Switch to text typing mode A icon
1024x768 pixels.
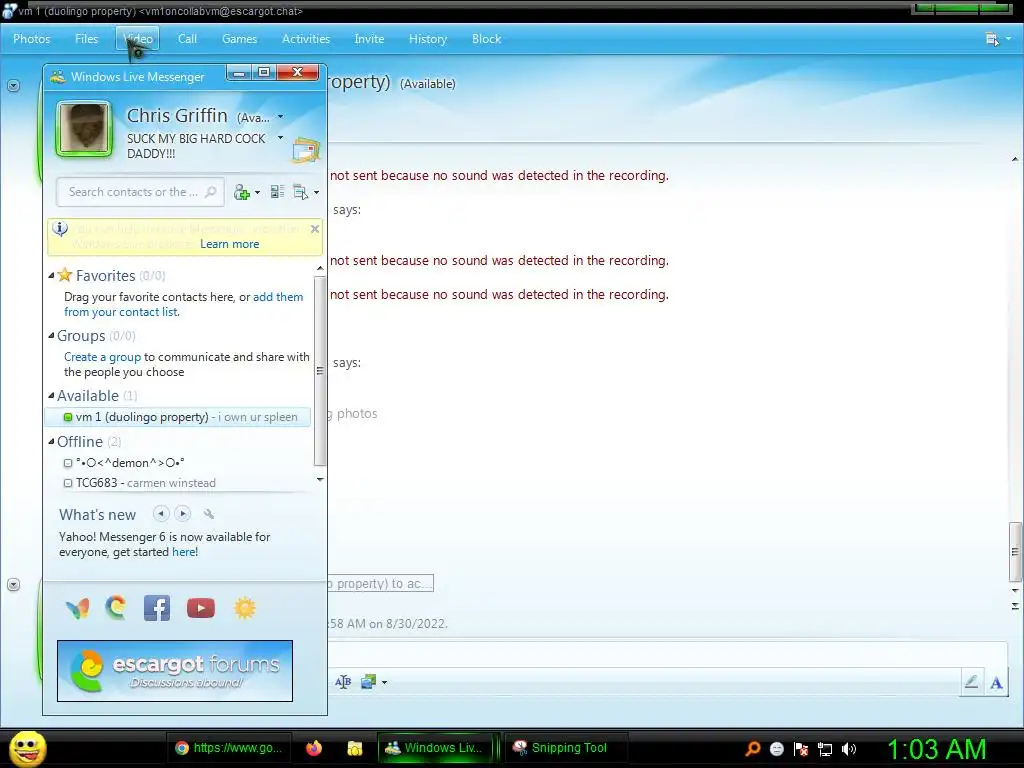[x=996, y=682]
